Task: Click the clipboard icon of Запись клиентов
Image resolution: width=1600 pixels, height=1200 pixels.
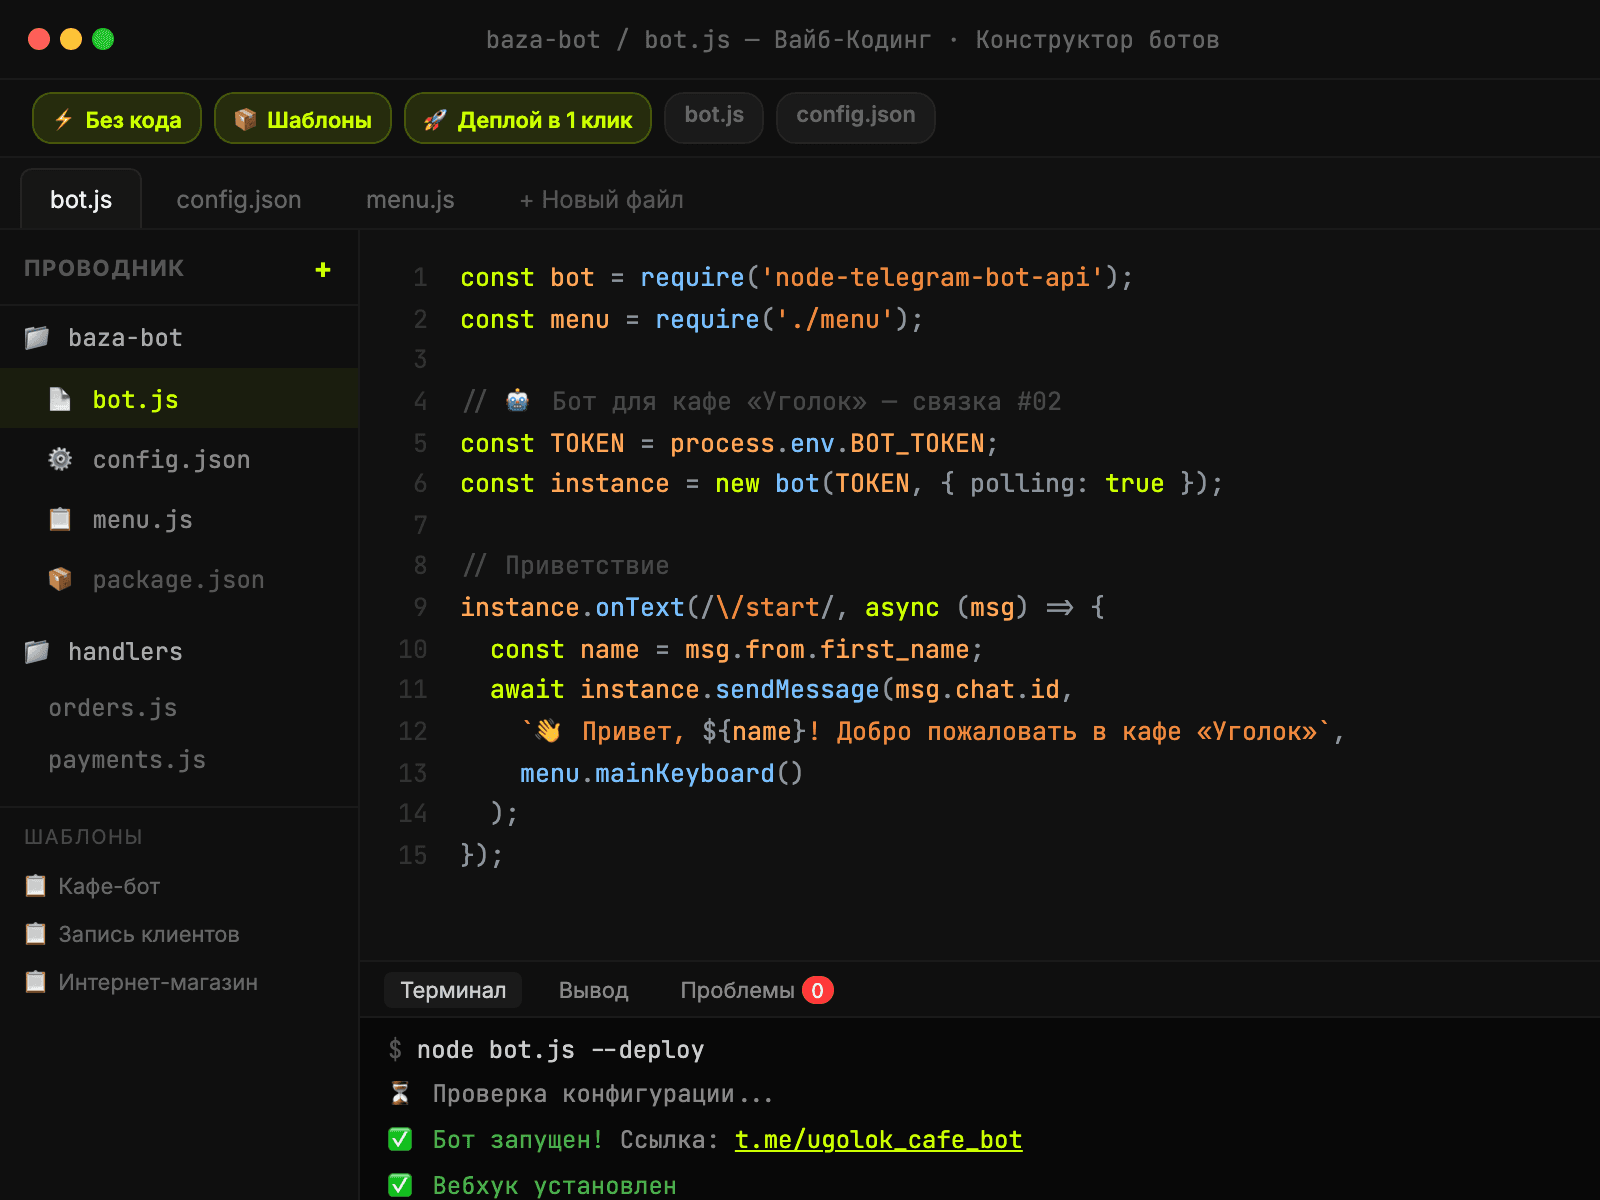Action: point(36,934)
